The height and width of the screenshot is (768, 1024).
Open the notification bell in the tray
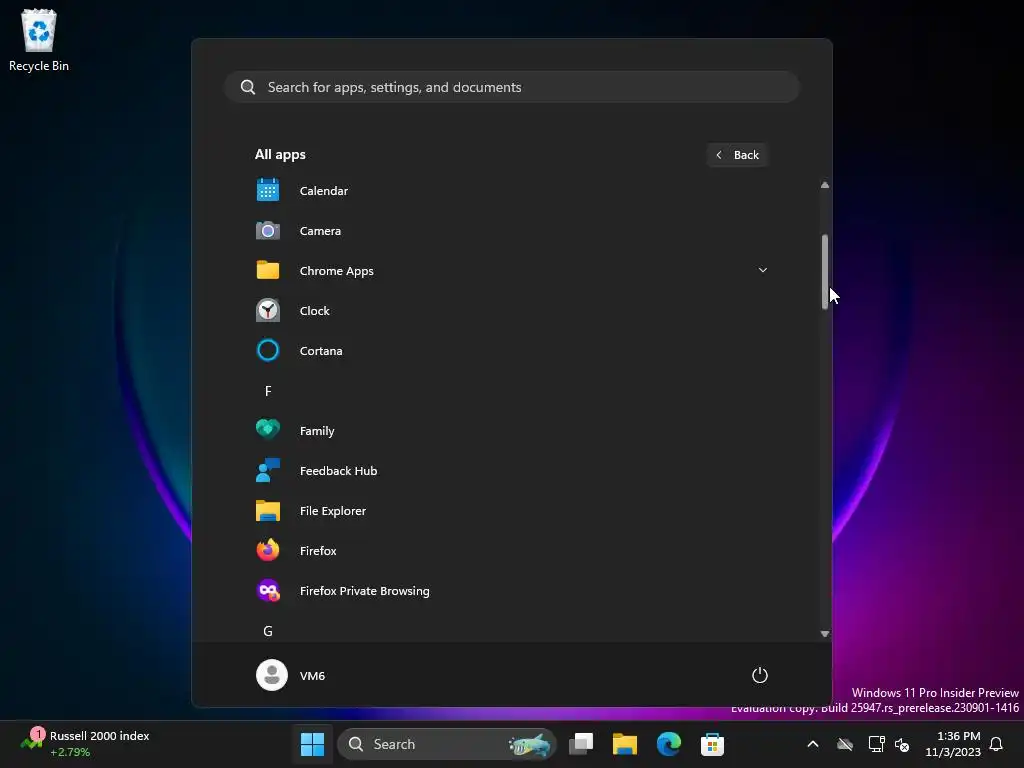[x=997, y=744]
